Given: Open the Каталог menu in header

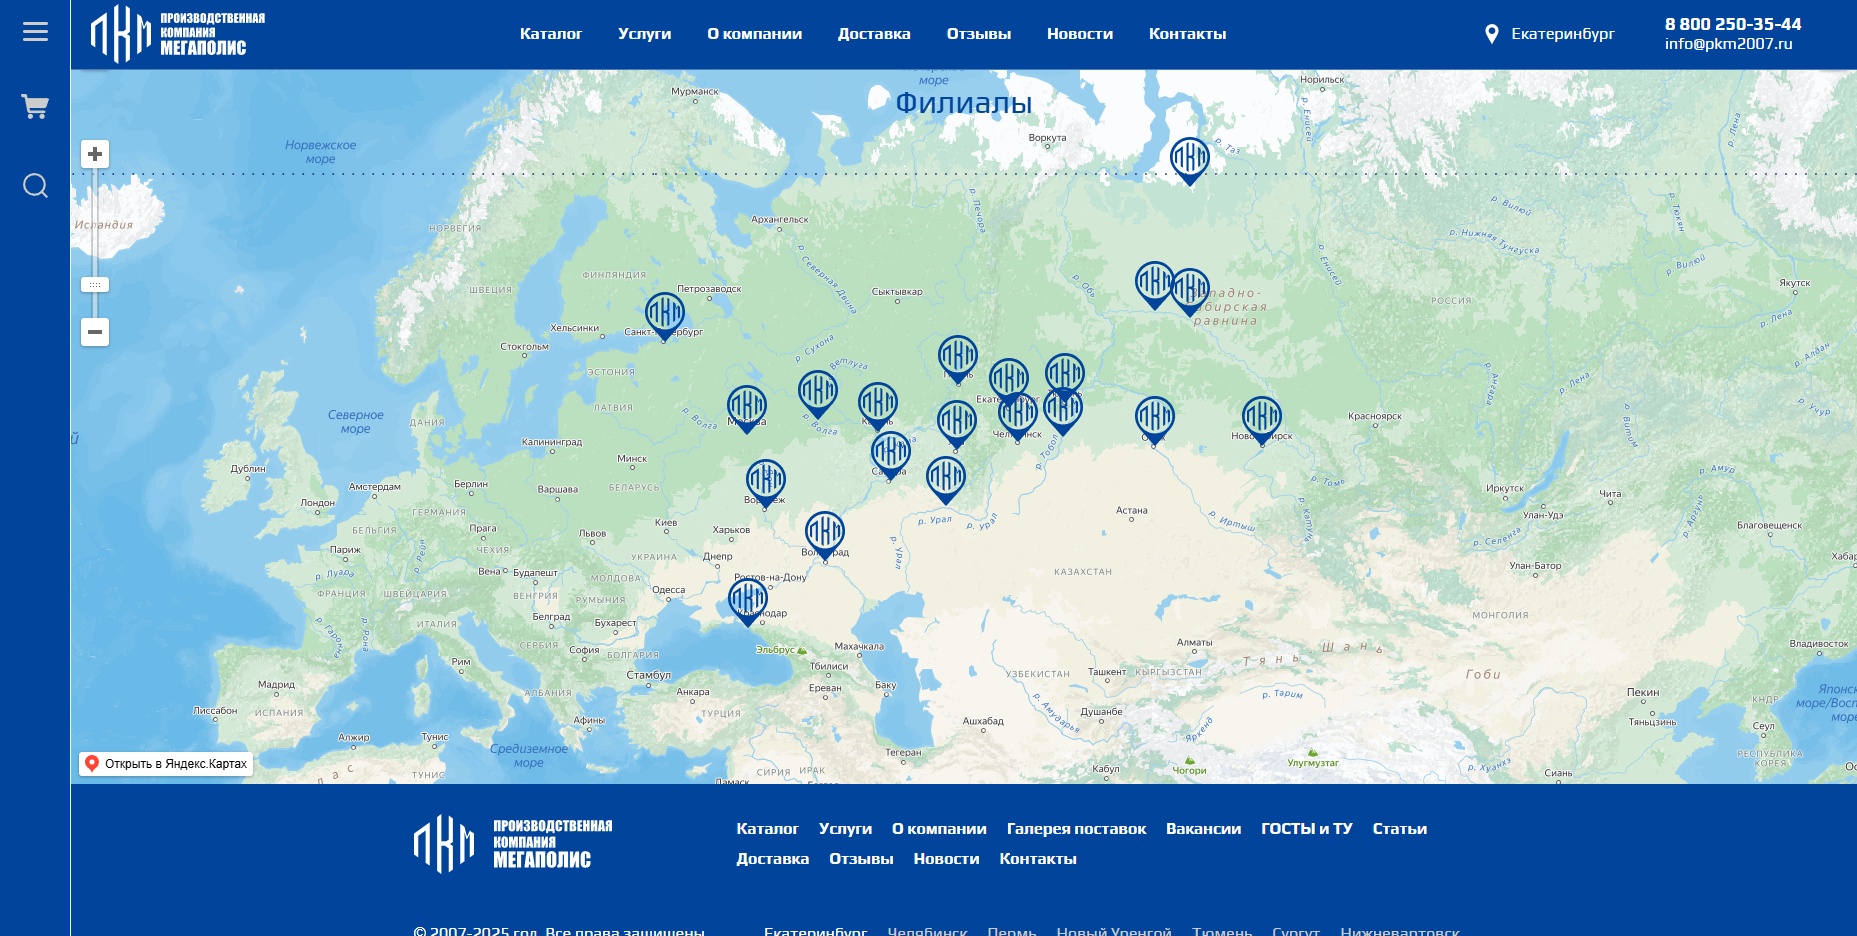Looking at the screenshot, I should (x=551, y=34).
